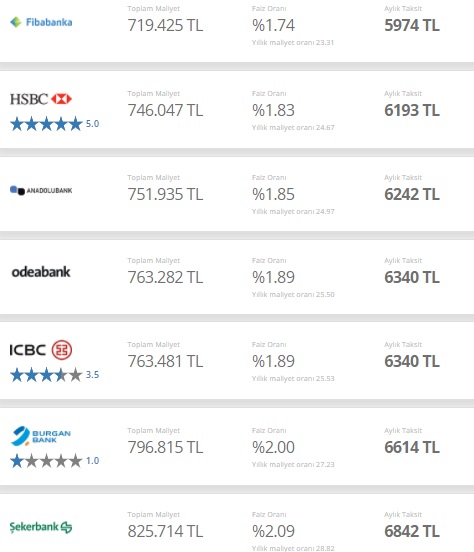Select Fibabanka total cost 719.425 TL
The image size is (474, 552).
pyautogui.click(x=165, y=25)
